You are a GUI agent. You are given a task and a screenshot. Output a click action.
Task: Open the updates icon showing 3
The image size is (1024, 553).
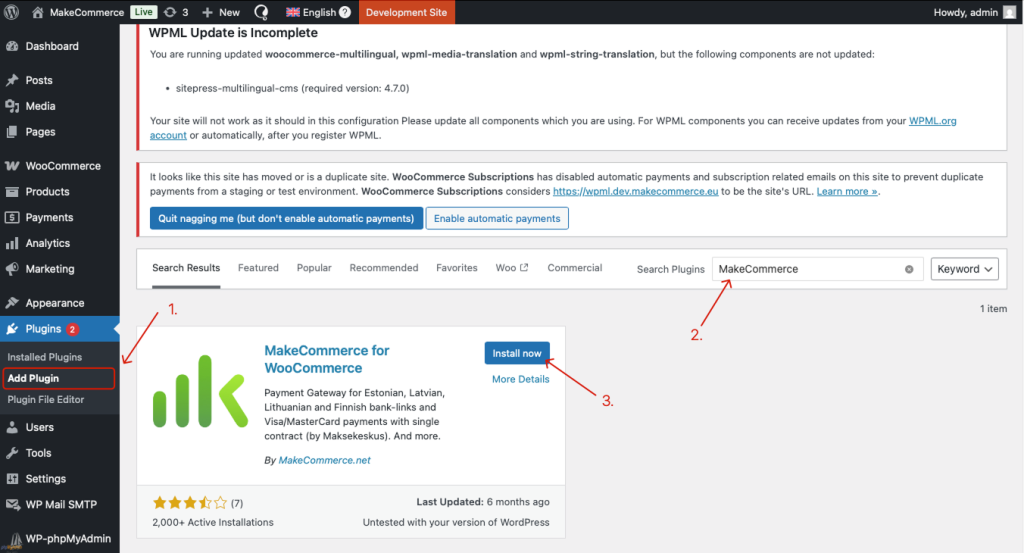click(170, 12)
